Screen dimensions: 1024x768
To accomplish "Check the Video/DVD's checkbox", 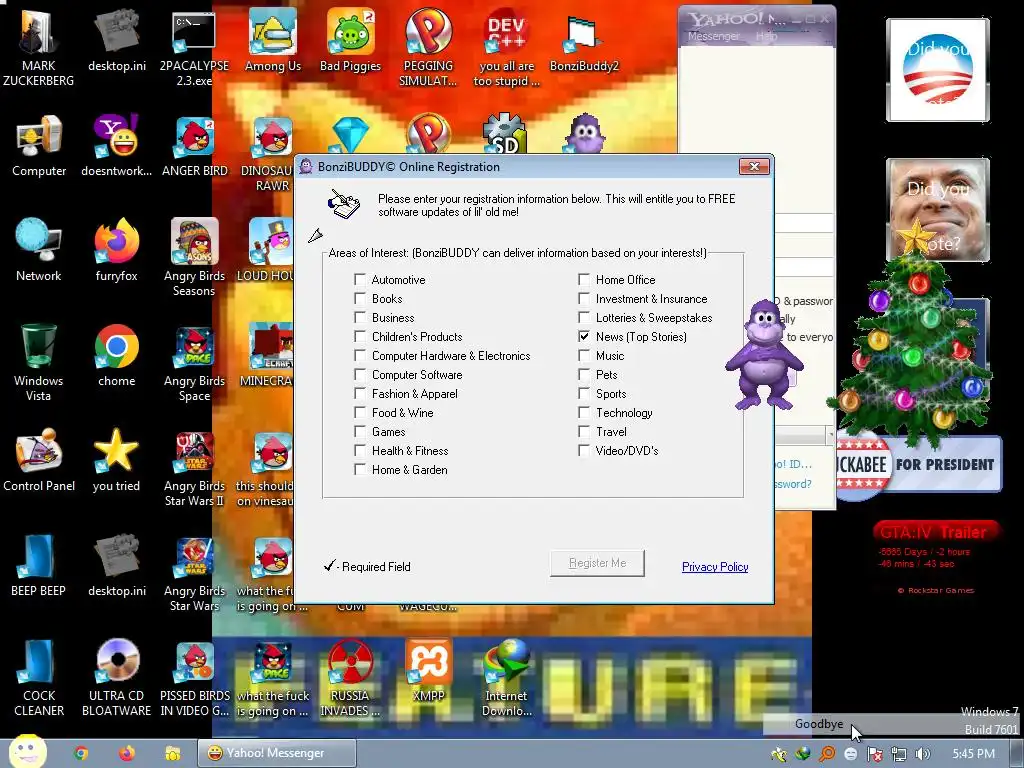I will coord(584,451).
